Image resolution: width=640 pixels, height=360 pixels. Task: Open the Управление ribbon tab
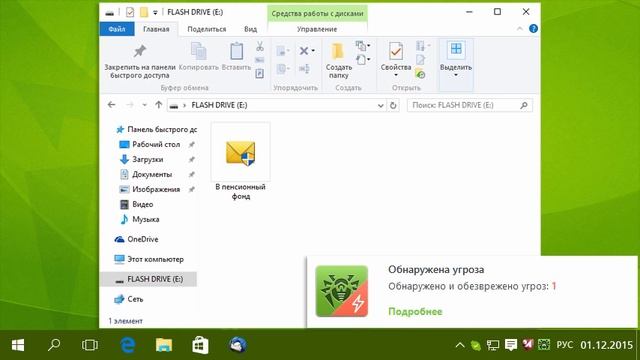tap(317, 29)
